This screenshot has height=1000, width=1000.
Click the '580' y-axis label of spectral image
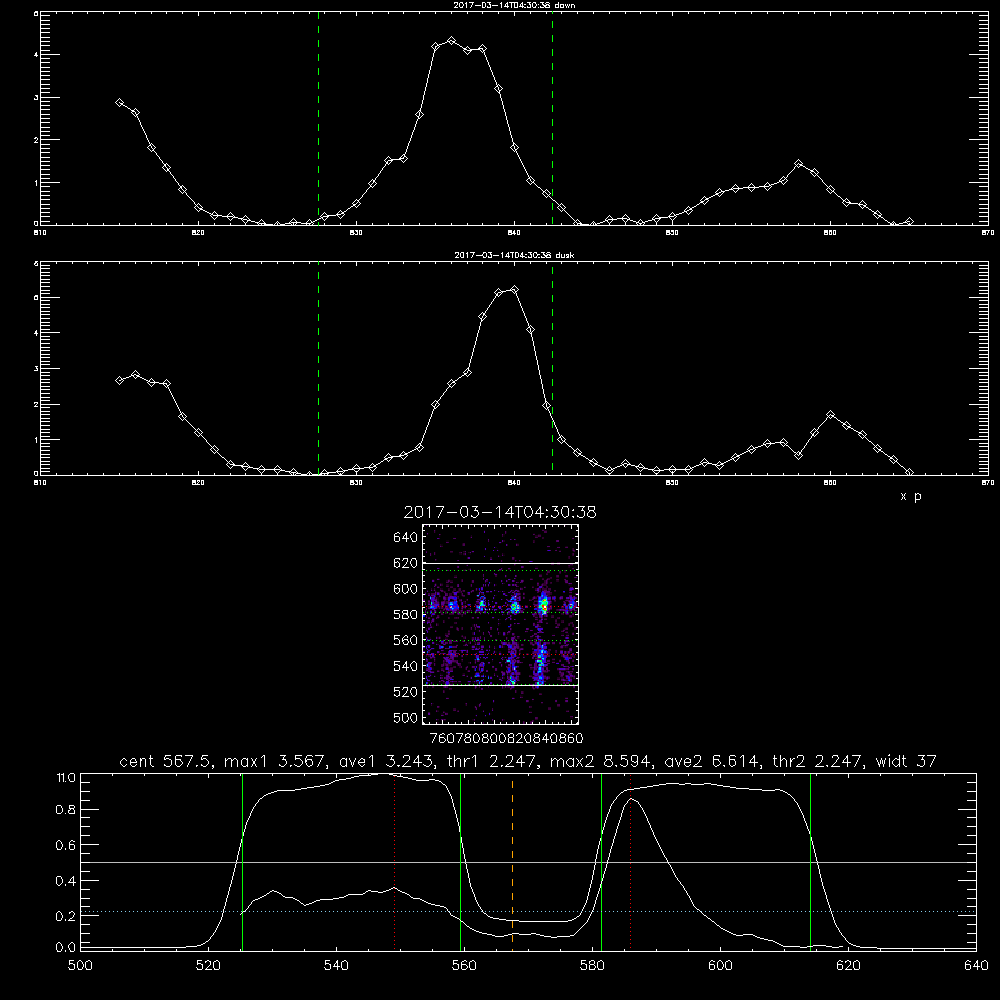[406, 615]
